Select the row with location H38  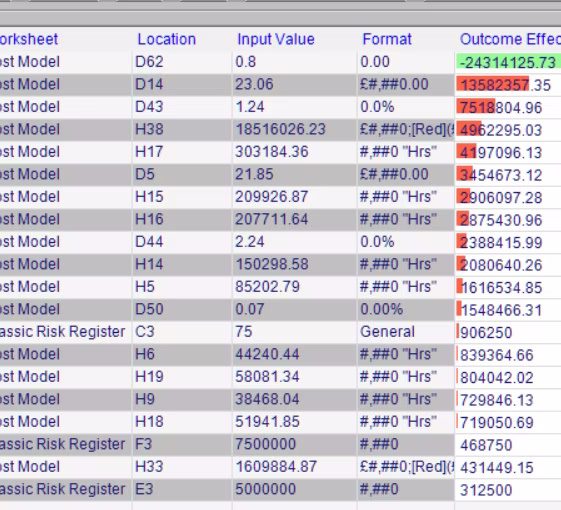(280, 129)
